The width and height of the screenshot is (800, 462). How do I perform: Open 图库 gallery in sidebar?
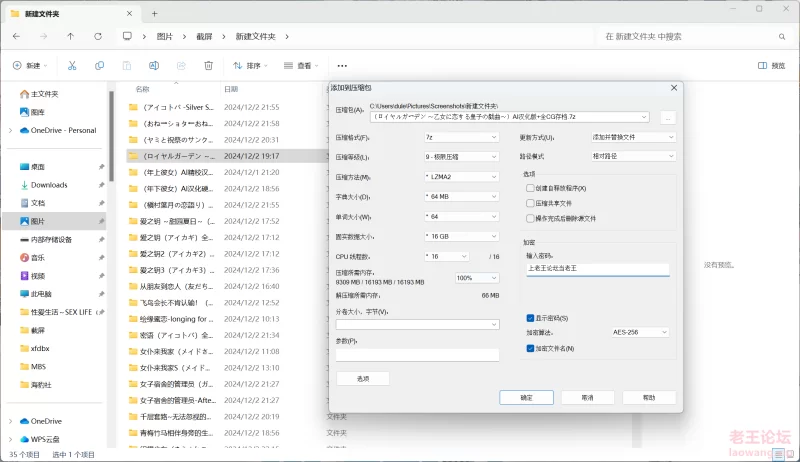[x=32, y=112]
